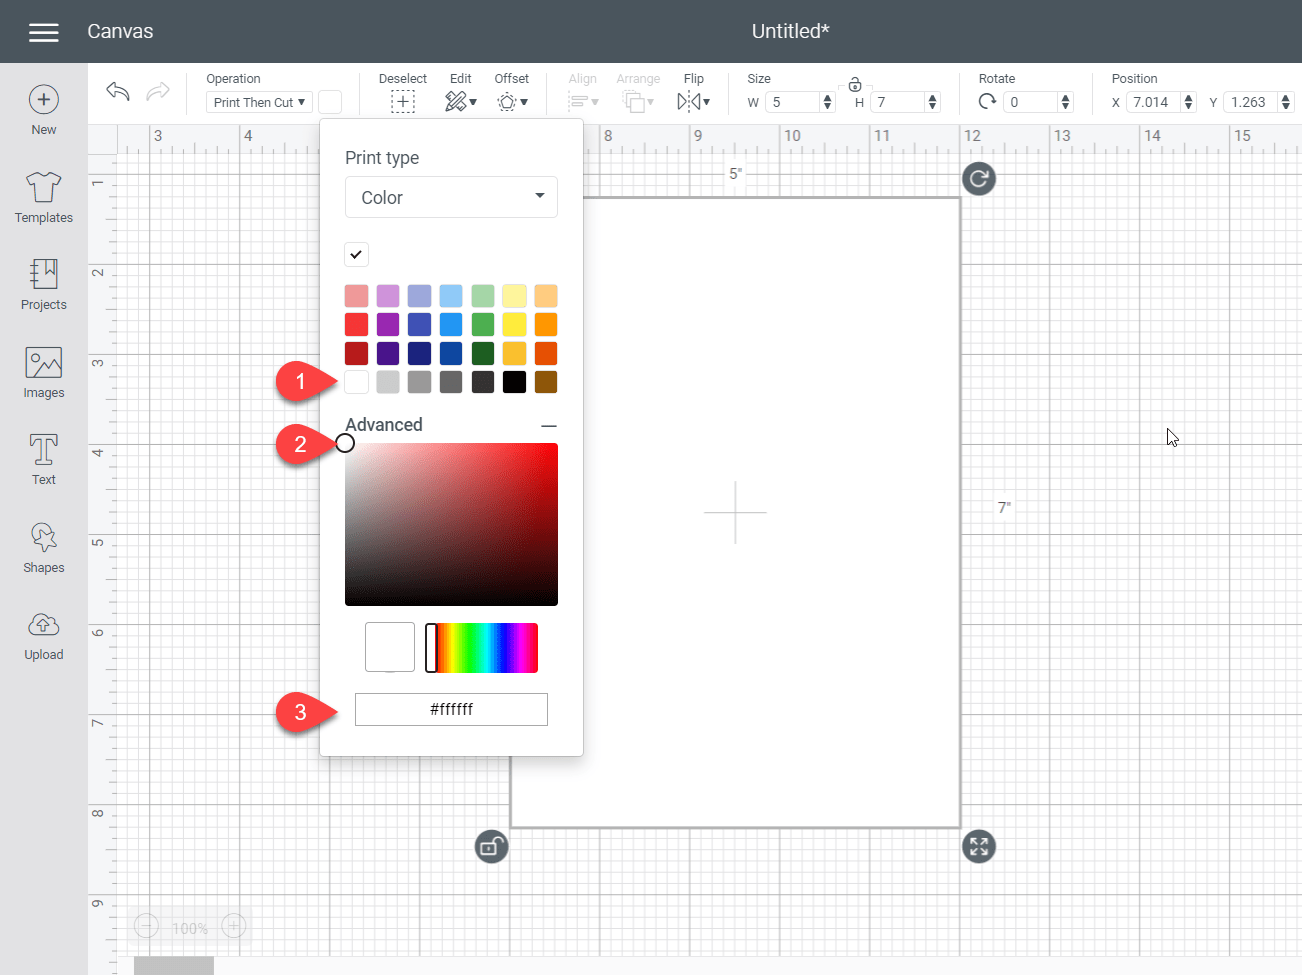Toggle the unlock handle on the canvas shape
Screen dimensions: 1302x975
click(x=491, y=847)
